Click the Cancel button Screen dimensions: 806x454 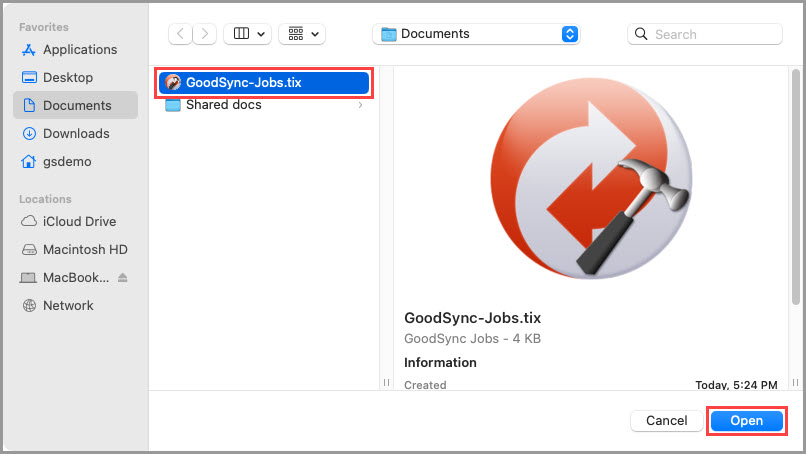click(x=666, y=421)
